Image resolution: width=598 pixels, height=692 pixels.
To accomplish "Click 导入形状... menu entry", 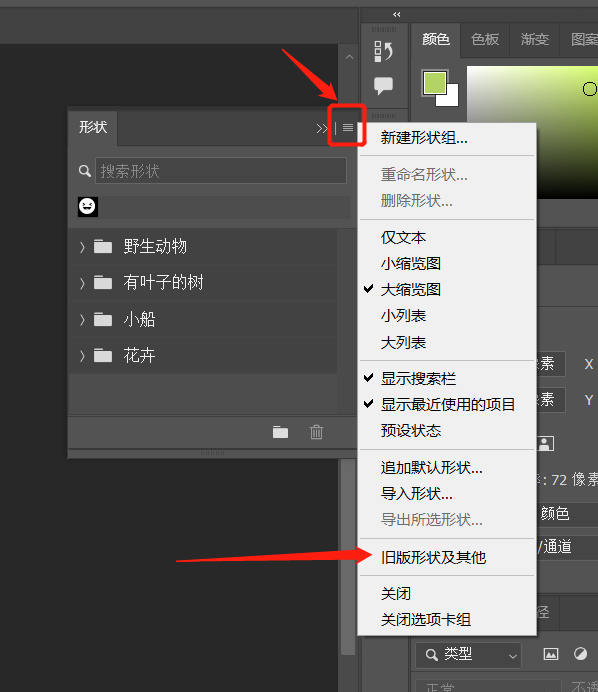I will [417, 493].
